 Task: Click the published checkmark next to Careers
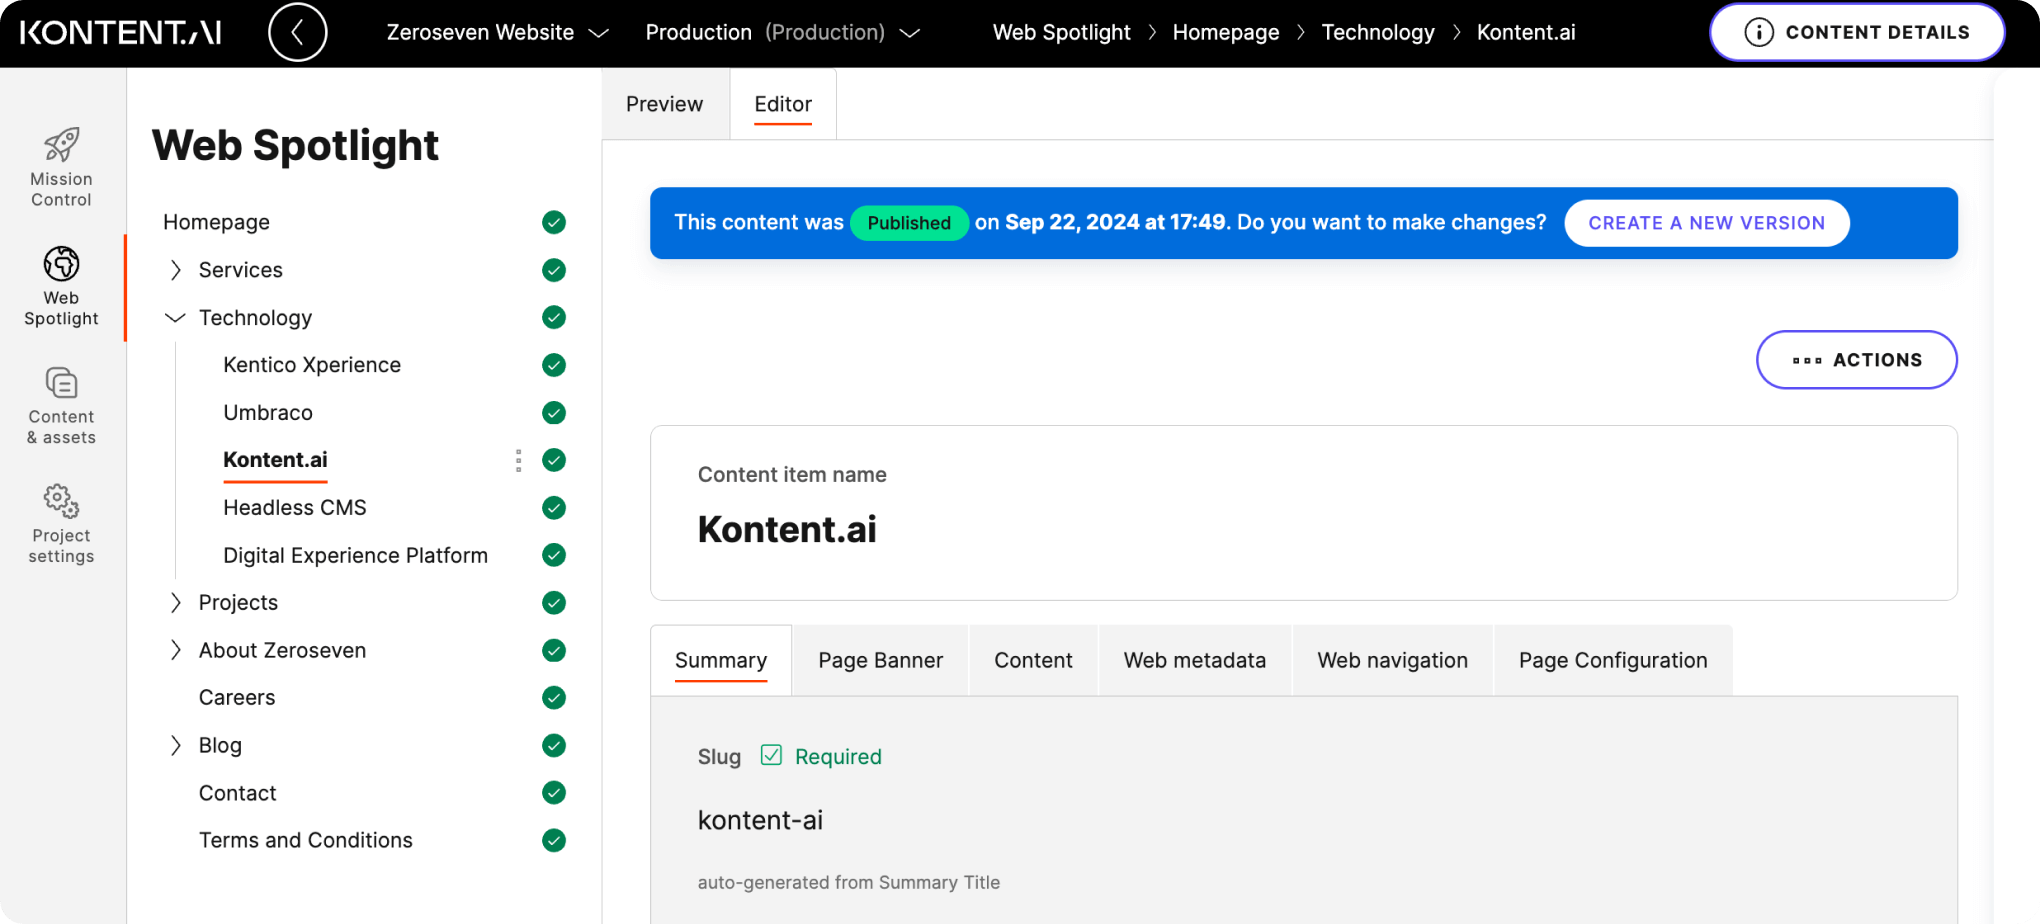pyautogui.click(x=553, y=697)
